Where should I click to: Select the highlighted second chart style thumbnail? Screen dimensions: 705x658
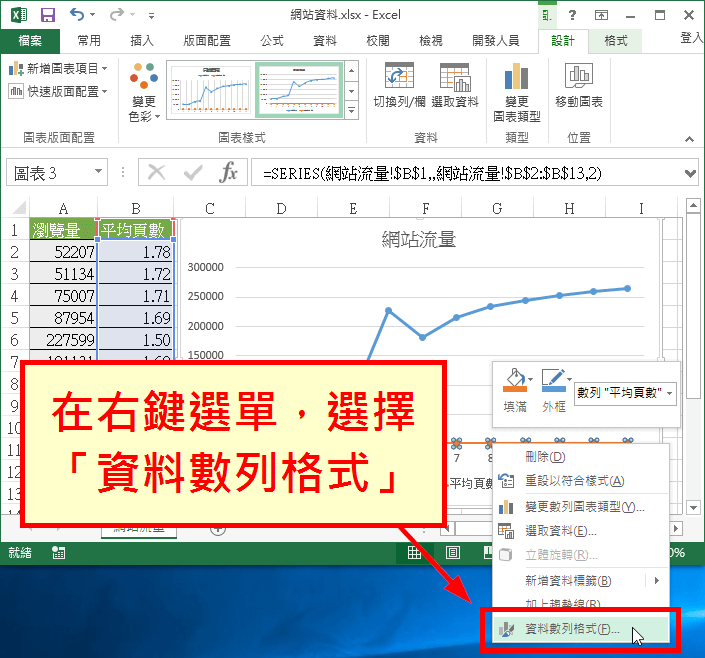pos(299,90)
